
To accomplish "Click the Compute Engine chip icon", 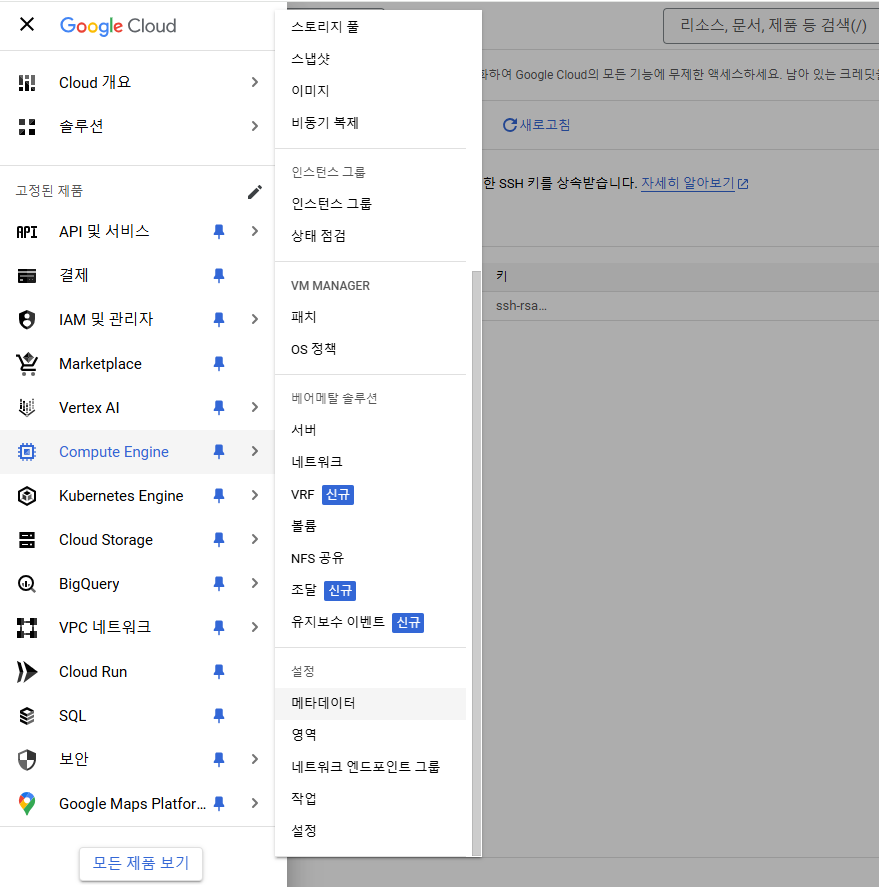I will coord(27,451).
